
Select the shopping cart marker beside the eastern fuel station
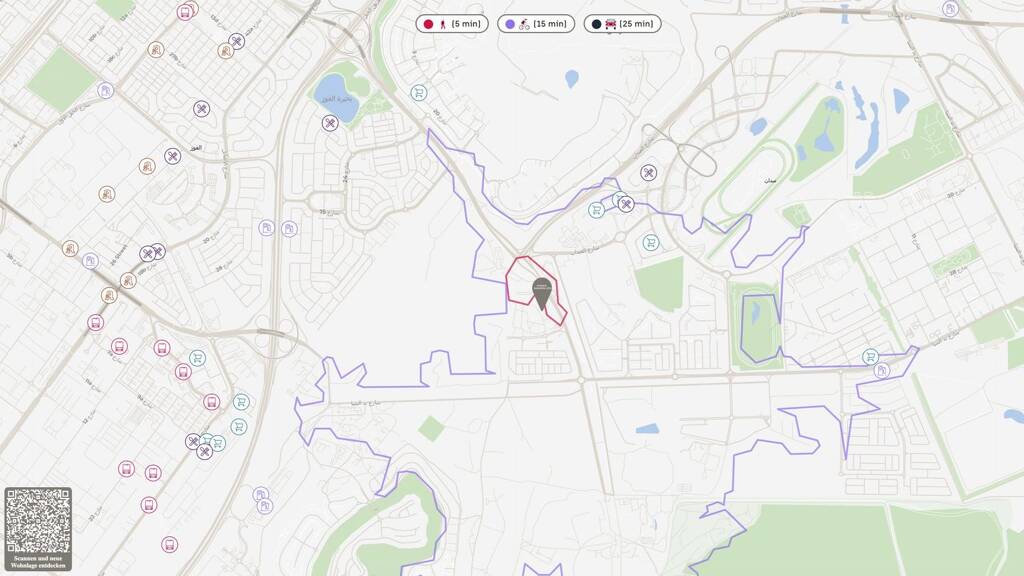[x=870, y=357]
